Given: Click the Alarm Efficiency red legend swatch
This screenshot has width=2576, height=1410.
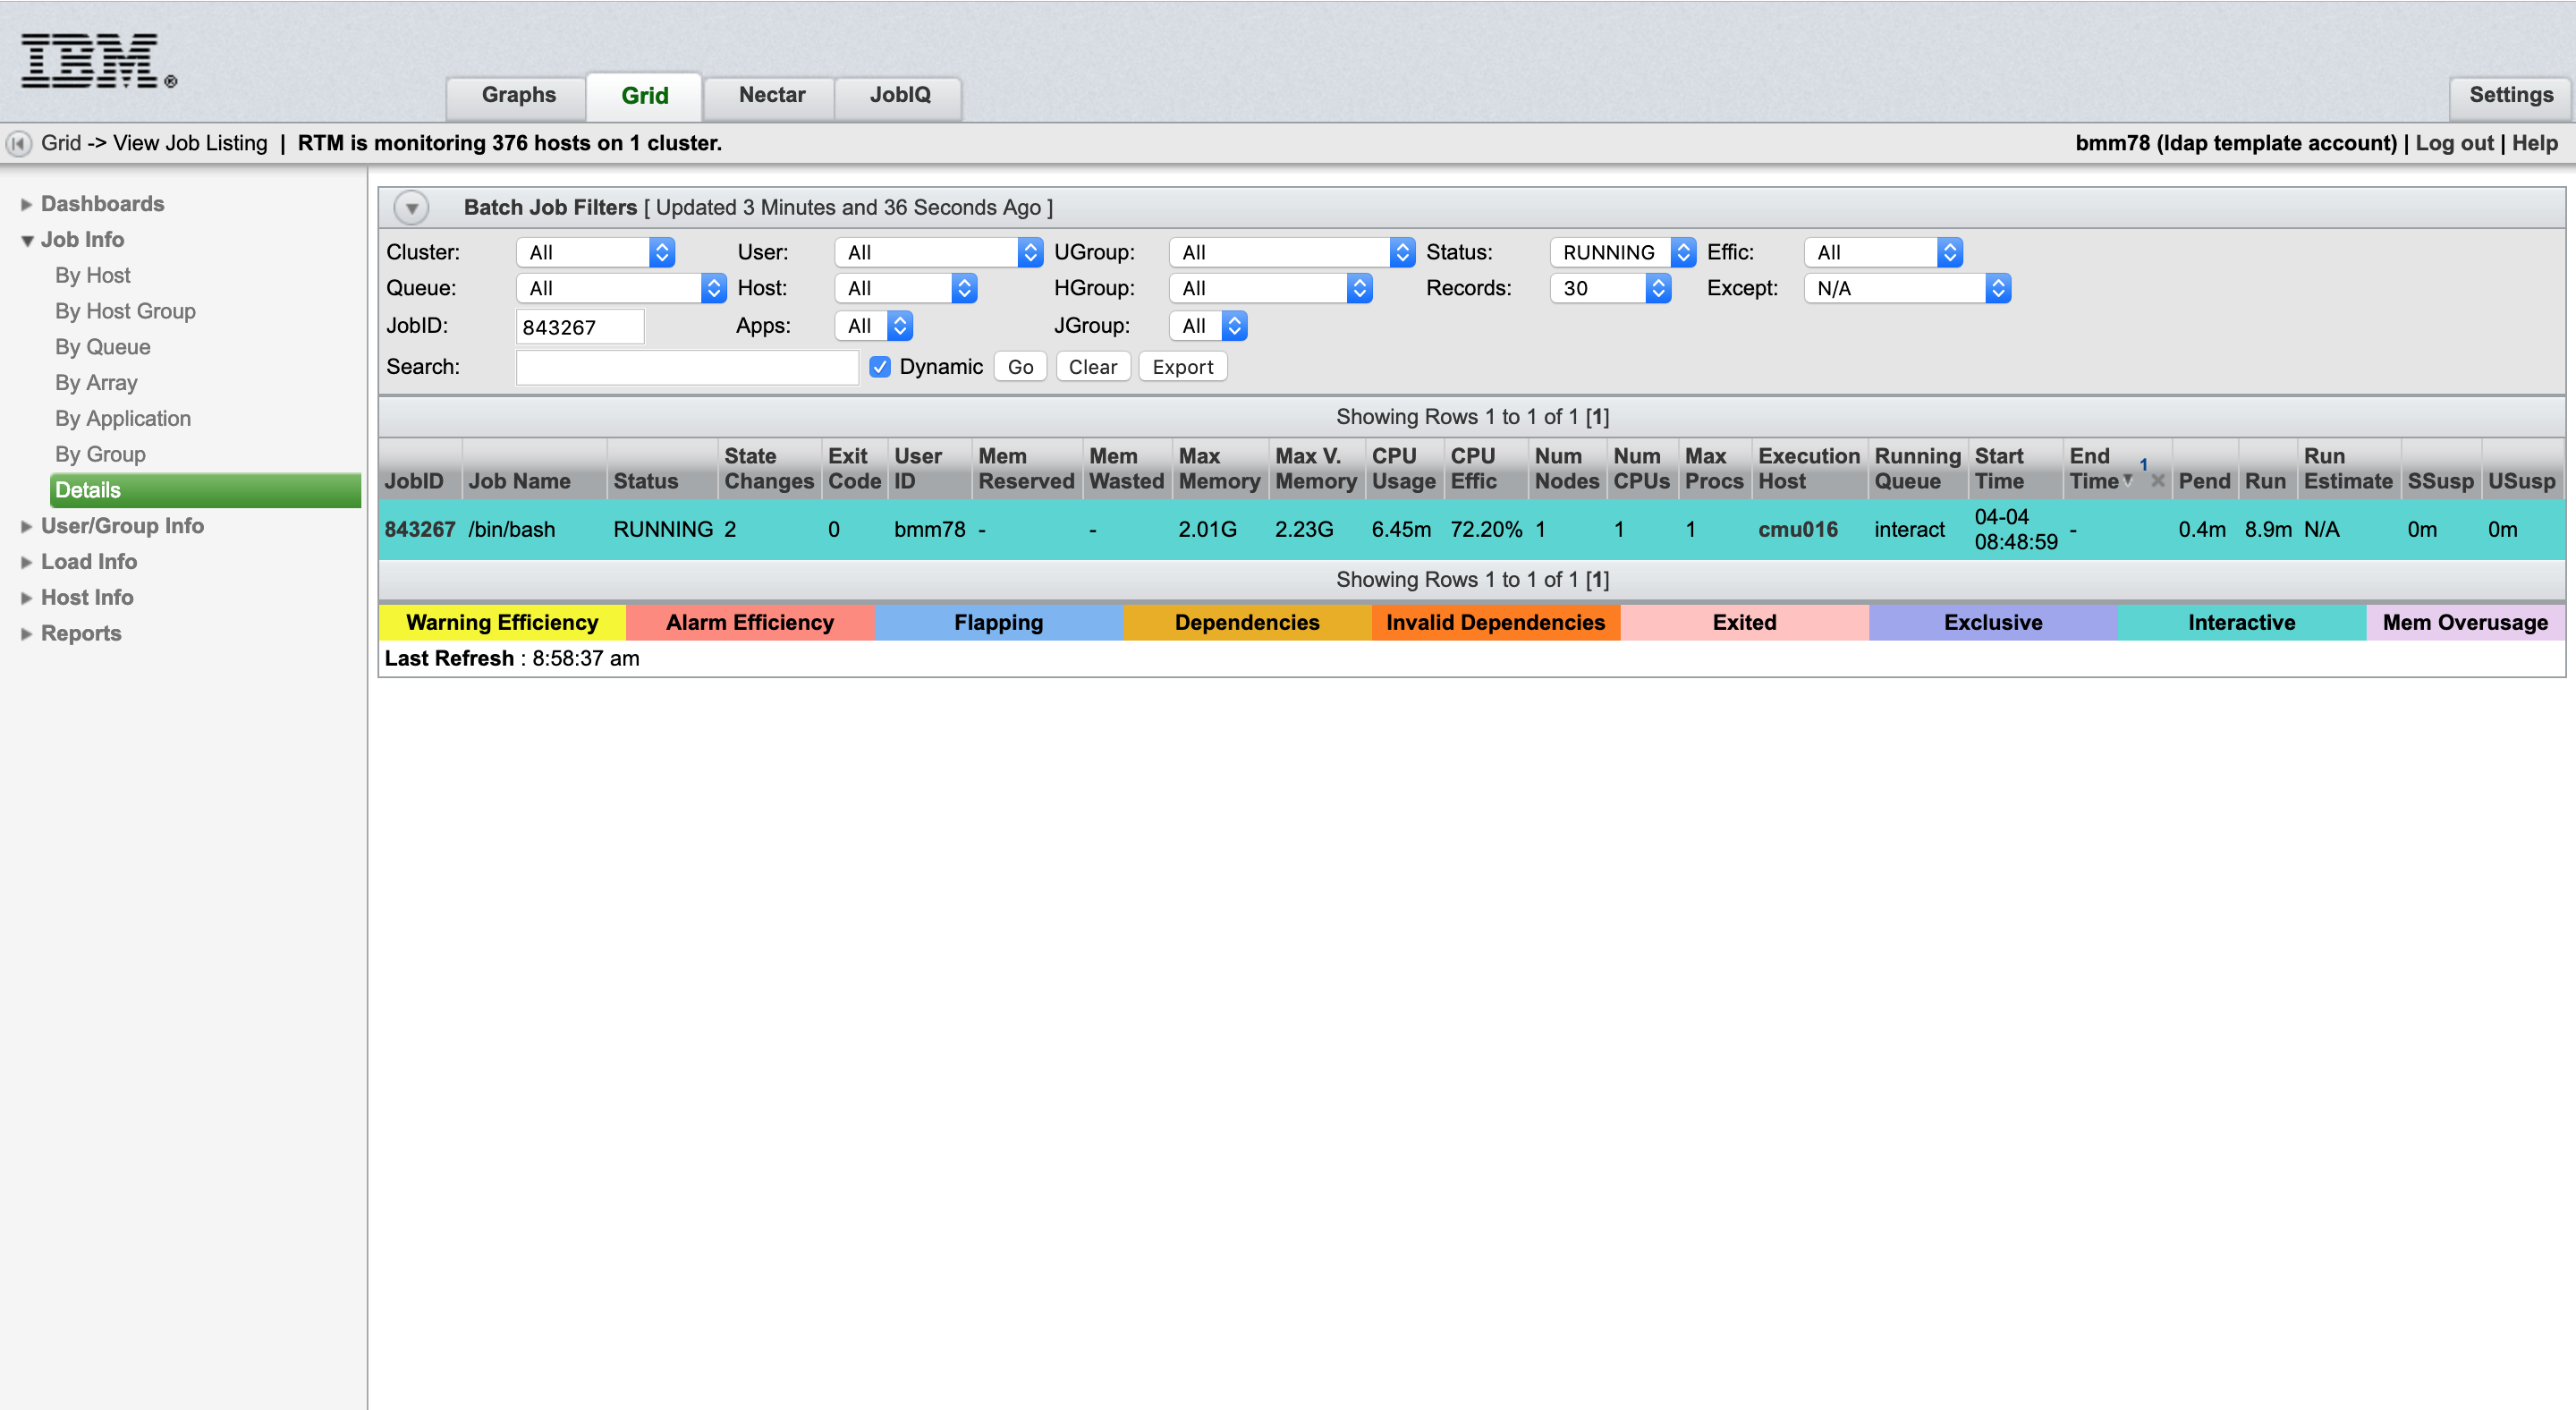Looking at the screenshot, I should point(750,622).
